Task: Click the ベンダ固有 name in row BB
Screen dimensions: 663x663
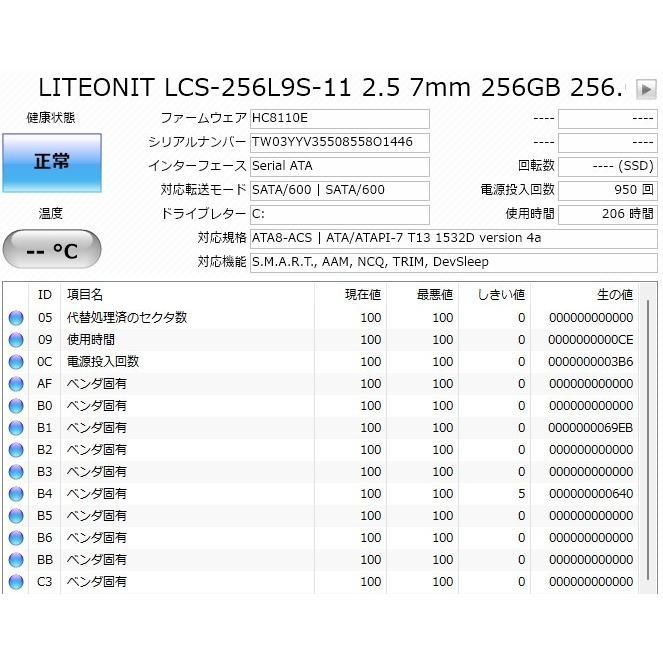Action: tap(97, 560)
